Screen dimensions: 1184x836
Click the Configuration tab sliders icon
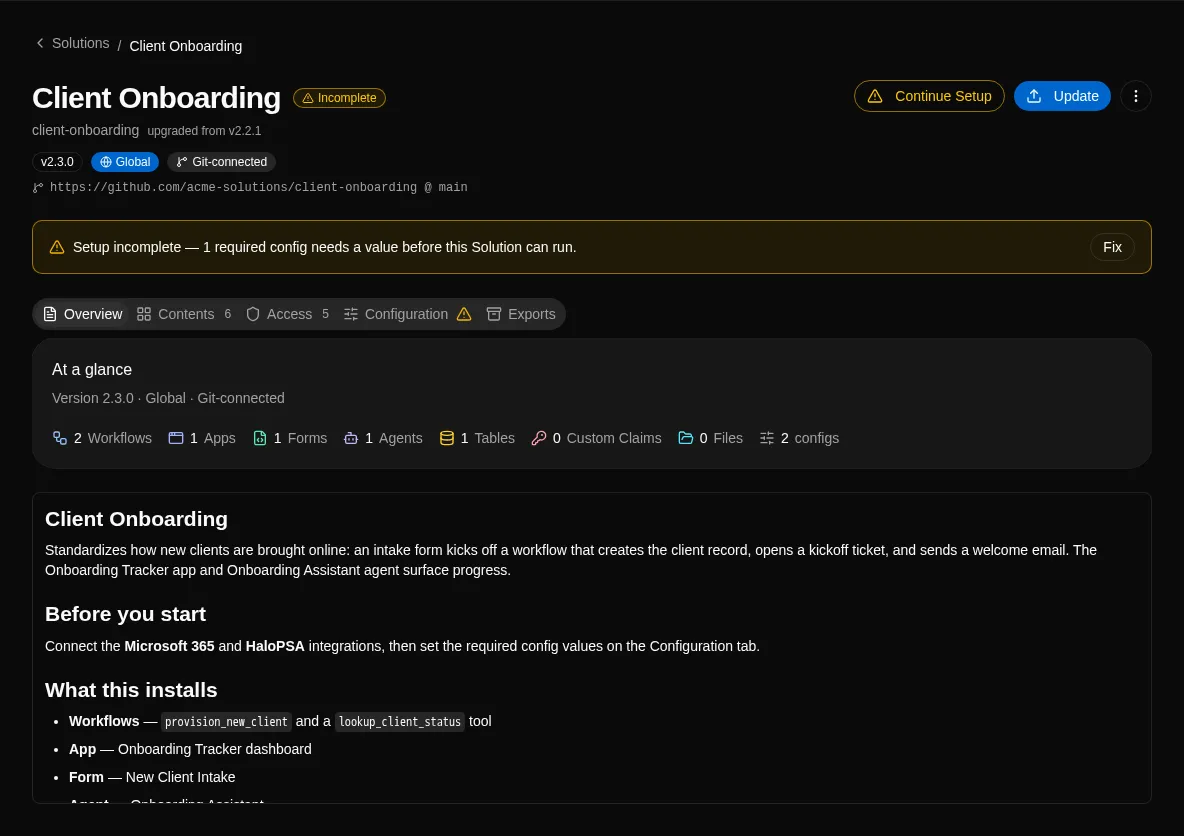click(350, 314)
